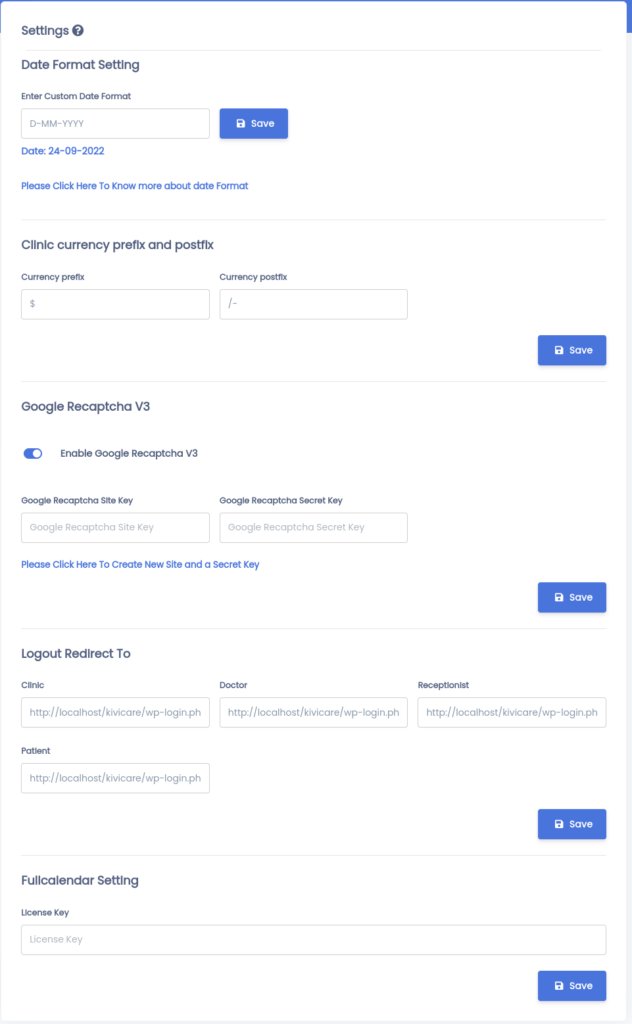
Task: Click the Currency prefix field
Action: [x=116, y=304]
